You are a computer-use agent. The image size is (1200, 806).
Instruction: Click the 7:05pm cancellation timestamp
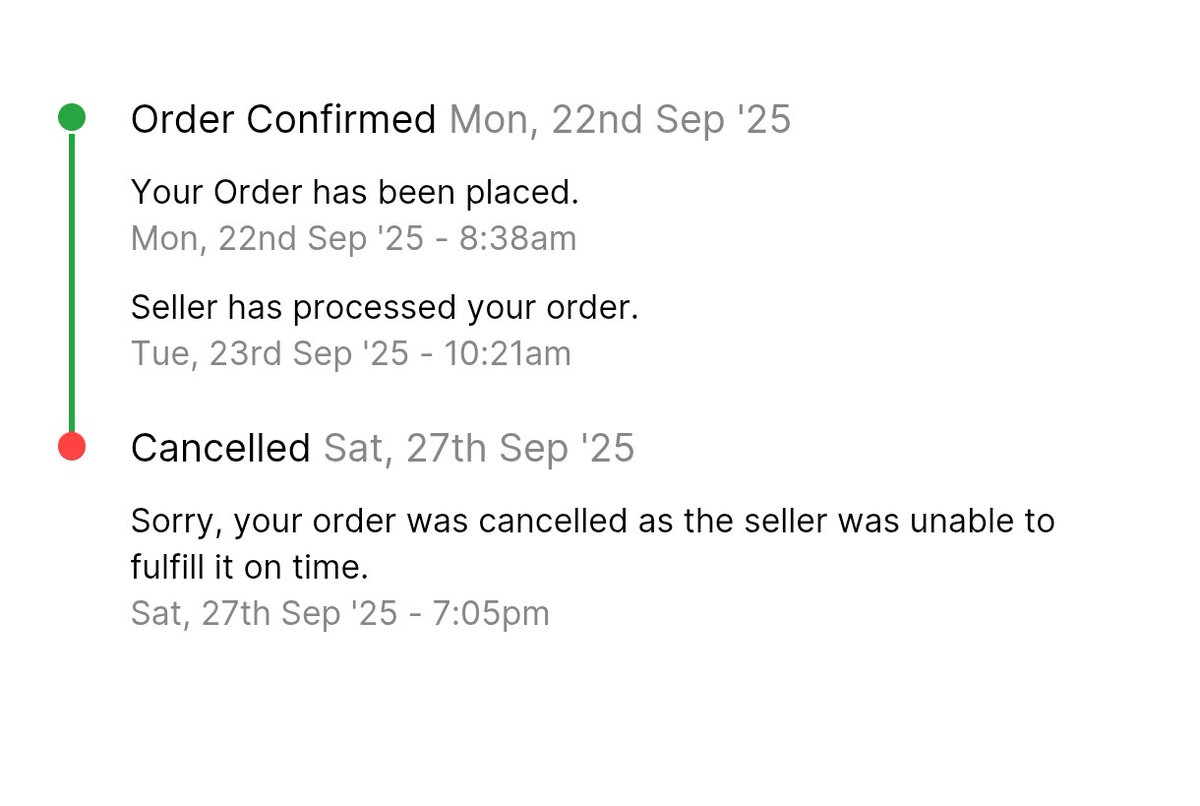(x=340, y=613)
